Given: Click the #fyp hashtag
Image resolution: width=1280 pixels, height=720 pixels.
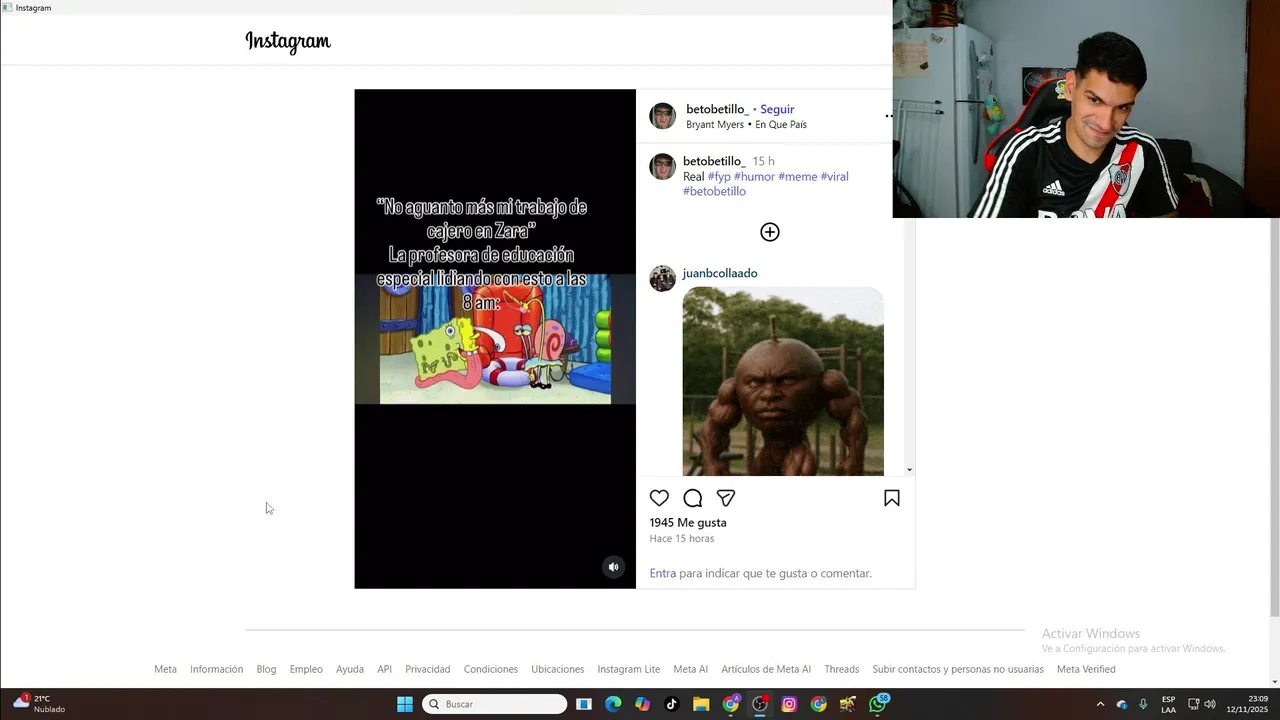Looking at the screenshot, I should tap(719, 176).
